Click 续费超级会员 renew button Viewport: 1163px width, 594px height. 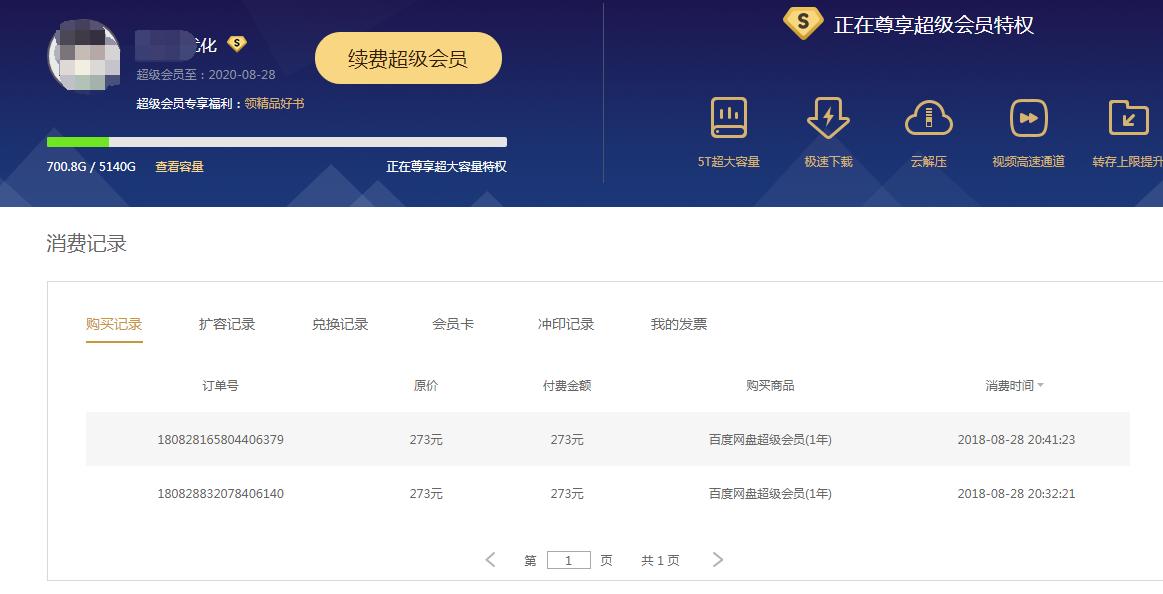pyautogui.click(x=409, y=58)
